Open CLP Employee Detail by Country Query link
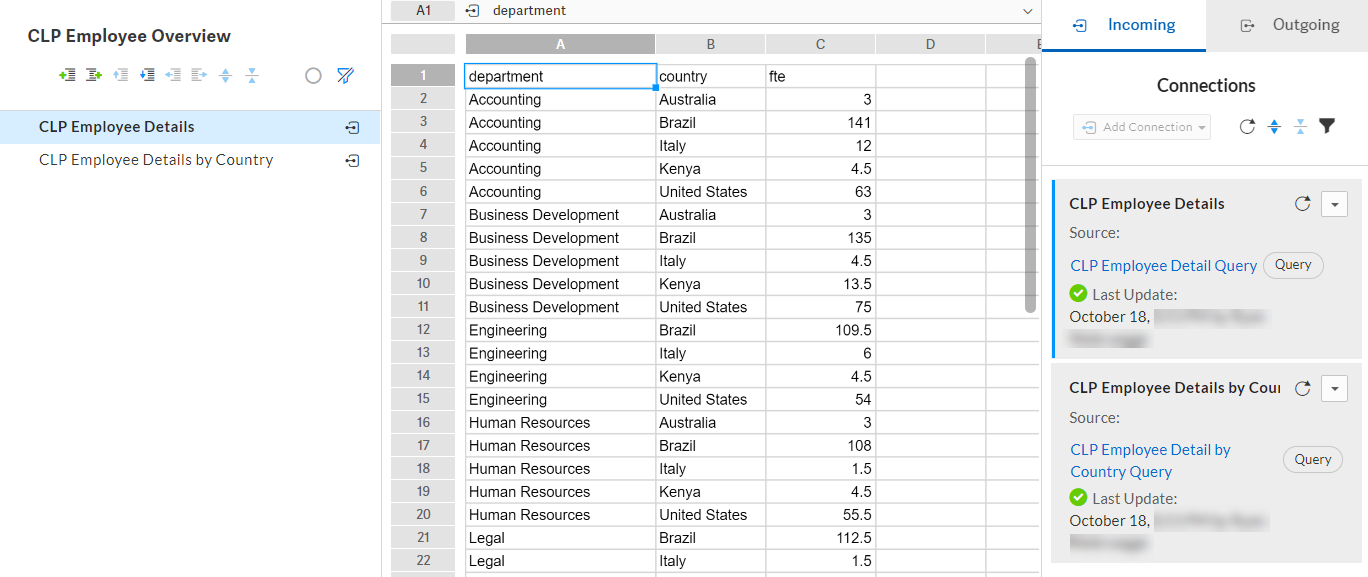 point(1150,461)
